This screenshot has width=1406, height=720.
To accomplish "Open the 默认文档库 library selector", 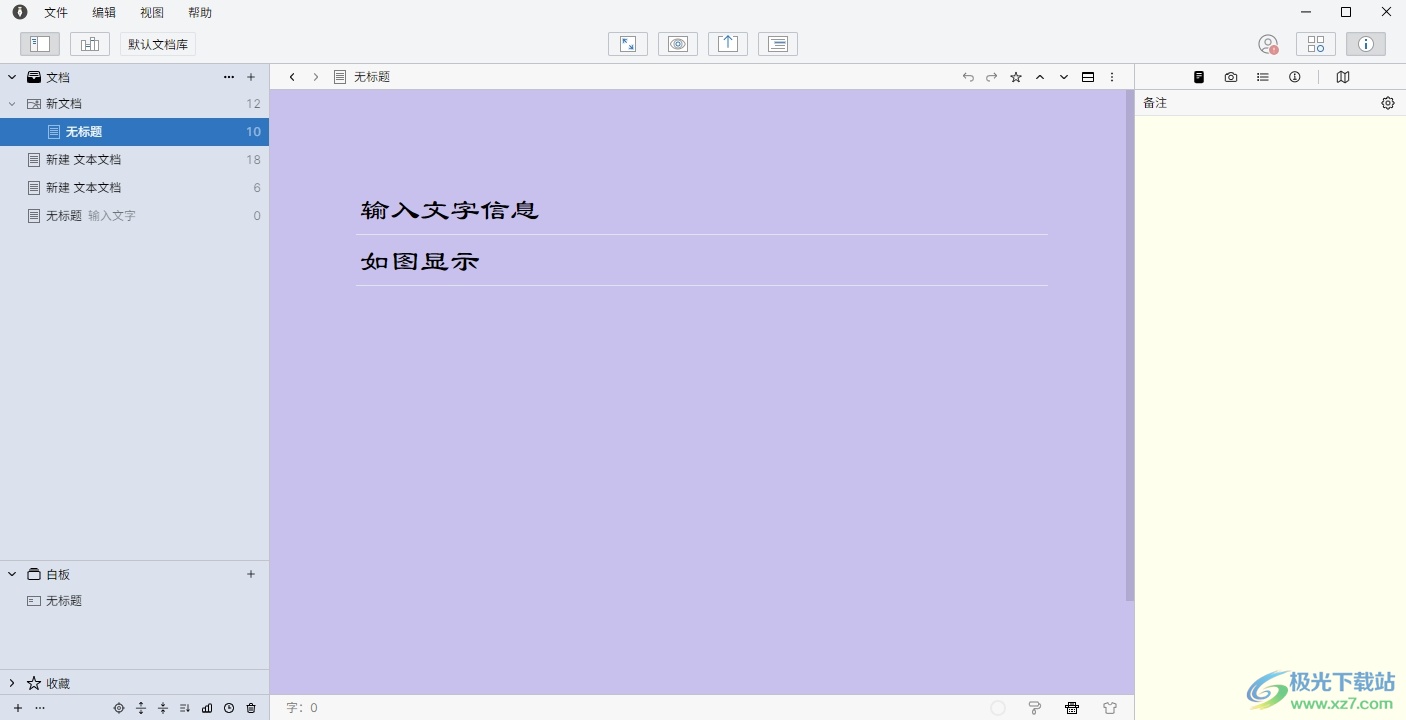I will 158,44.
